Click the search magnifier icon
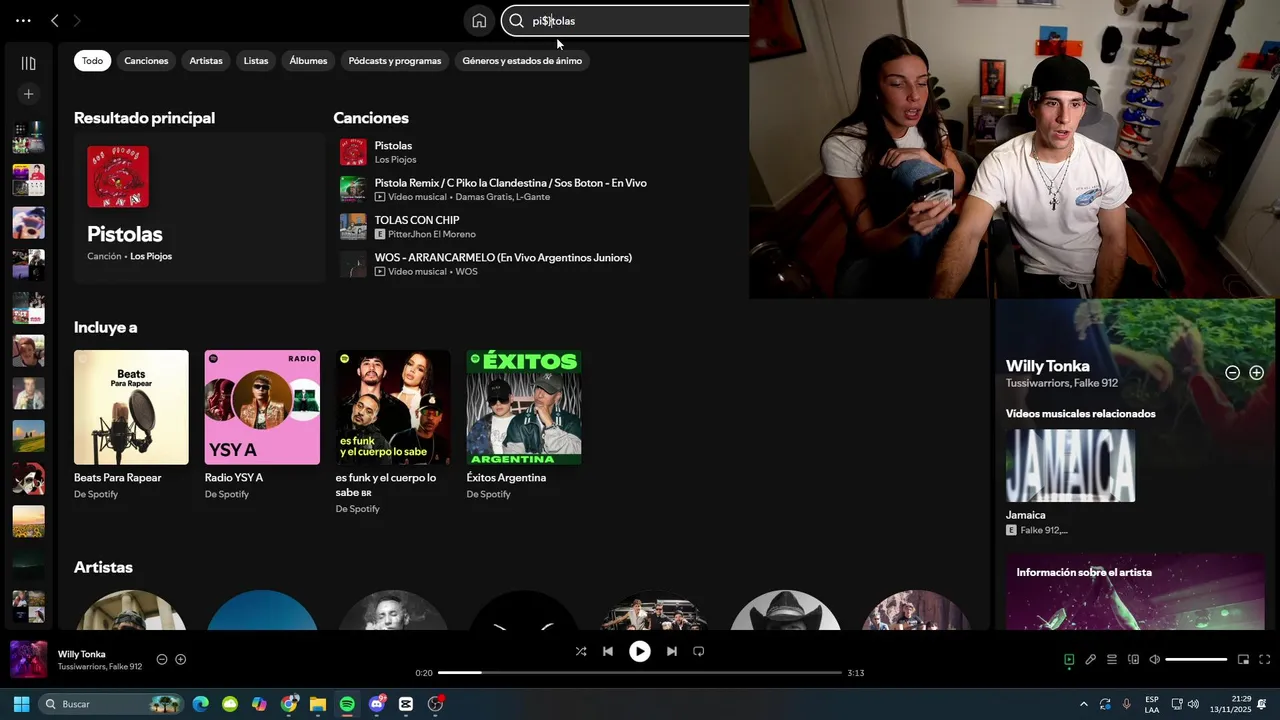The height and width of the screenshot is (720, 1280). coord(516,20)
